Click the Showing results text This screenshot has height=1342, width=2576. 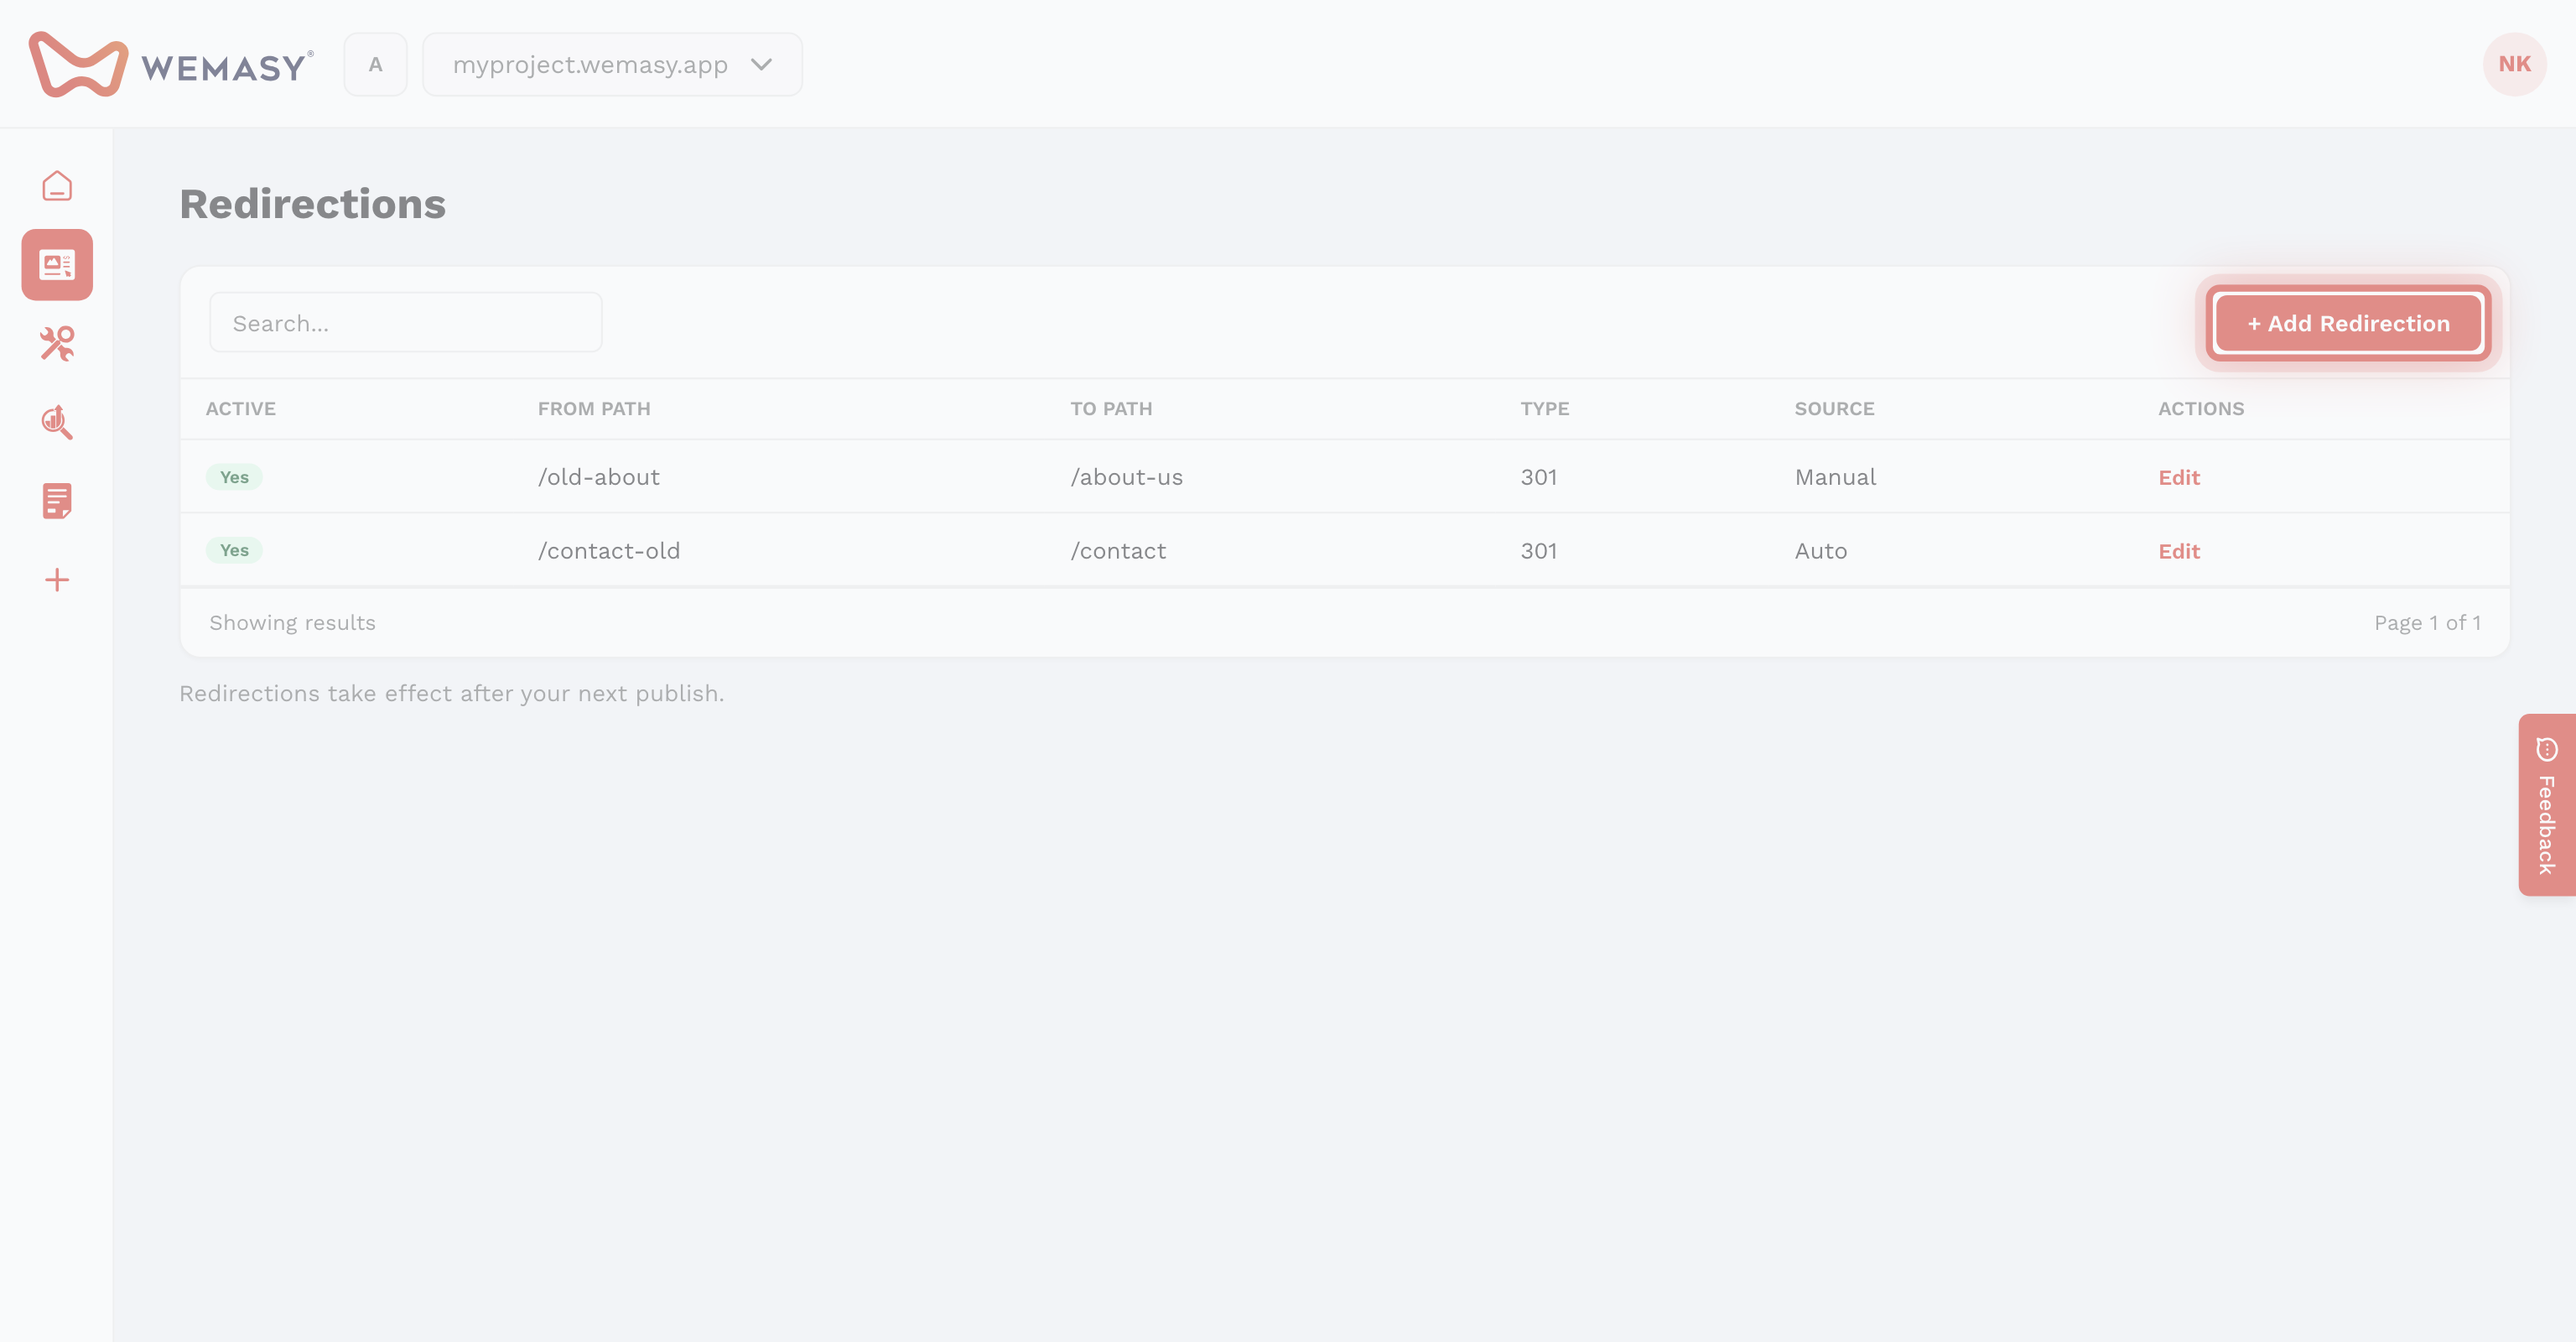point(292,623)
